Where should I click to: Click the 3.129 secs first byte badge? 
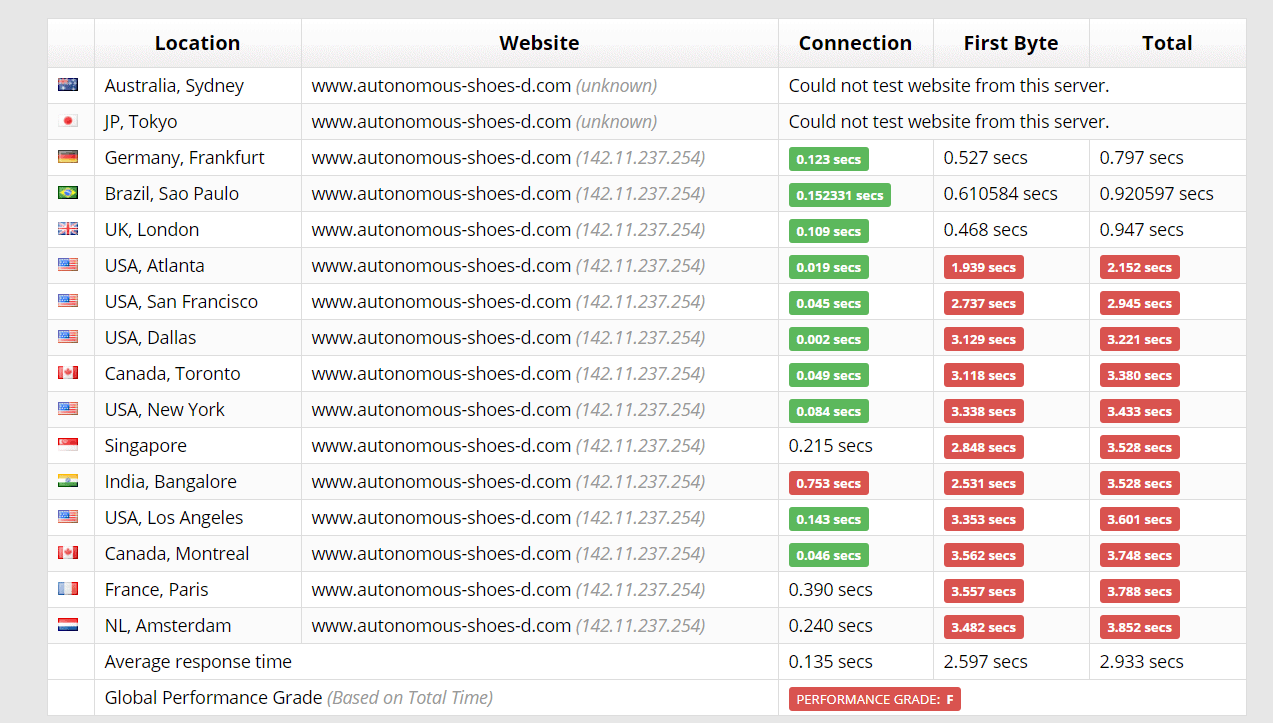click(984, 339)
